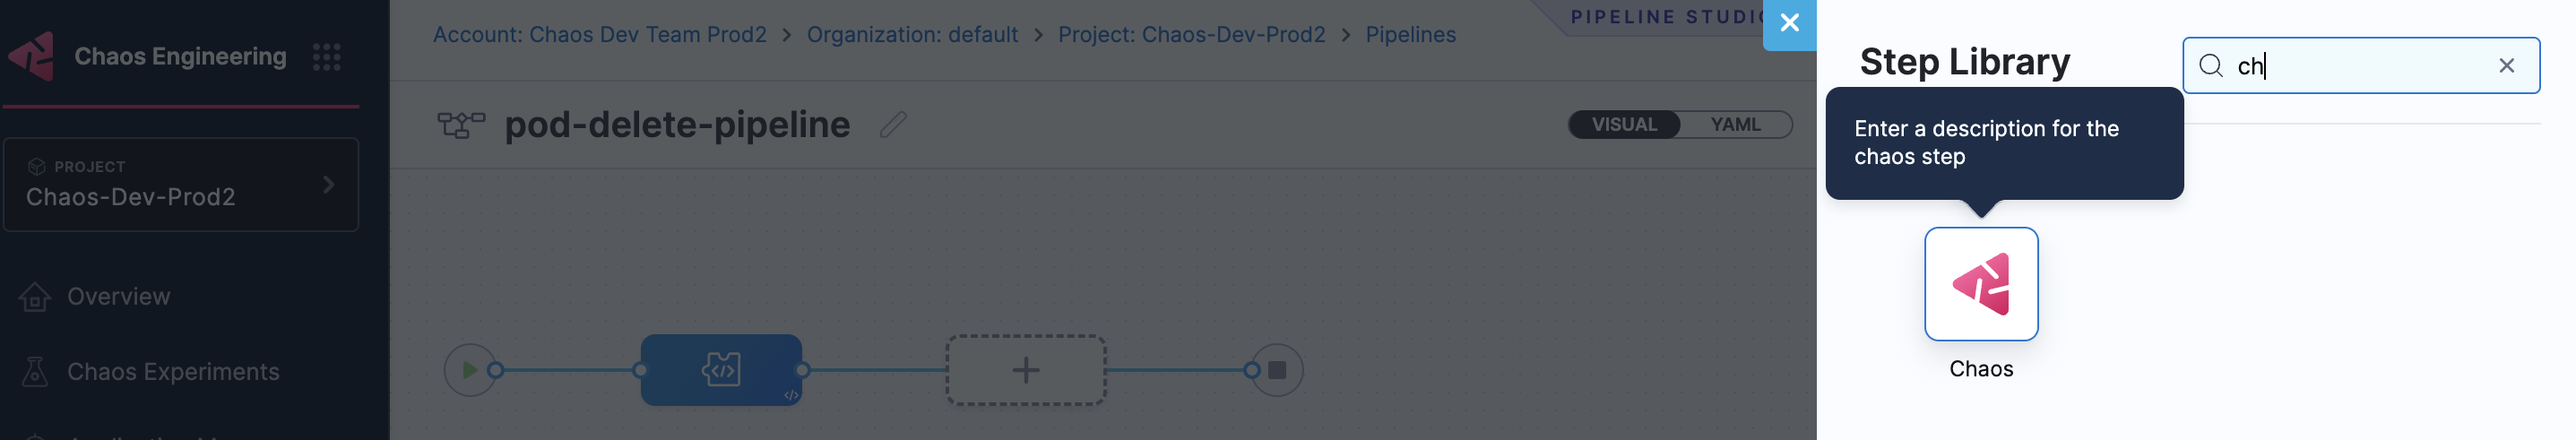
Task: Open Chaos Experiments in the sidebar
Action: click(172, 372)
